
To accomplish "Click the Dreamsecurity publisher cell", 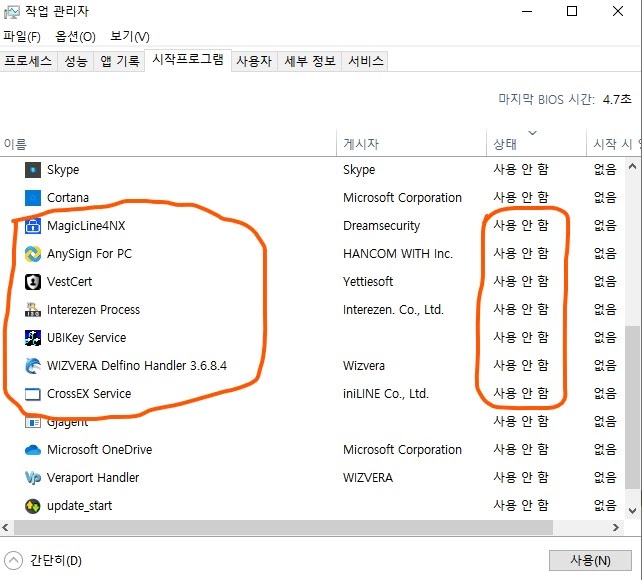I will point(382,226).
